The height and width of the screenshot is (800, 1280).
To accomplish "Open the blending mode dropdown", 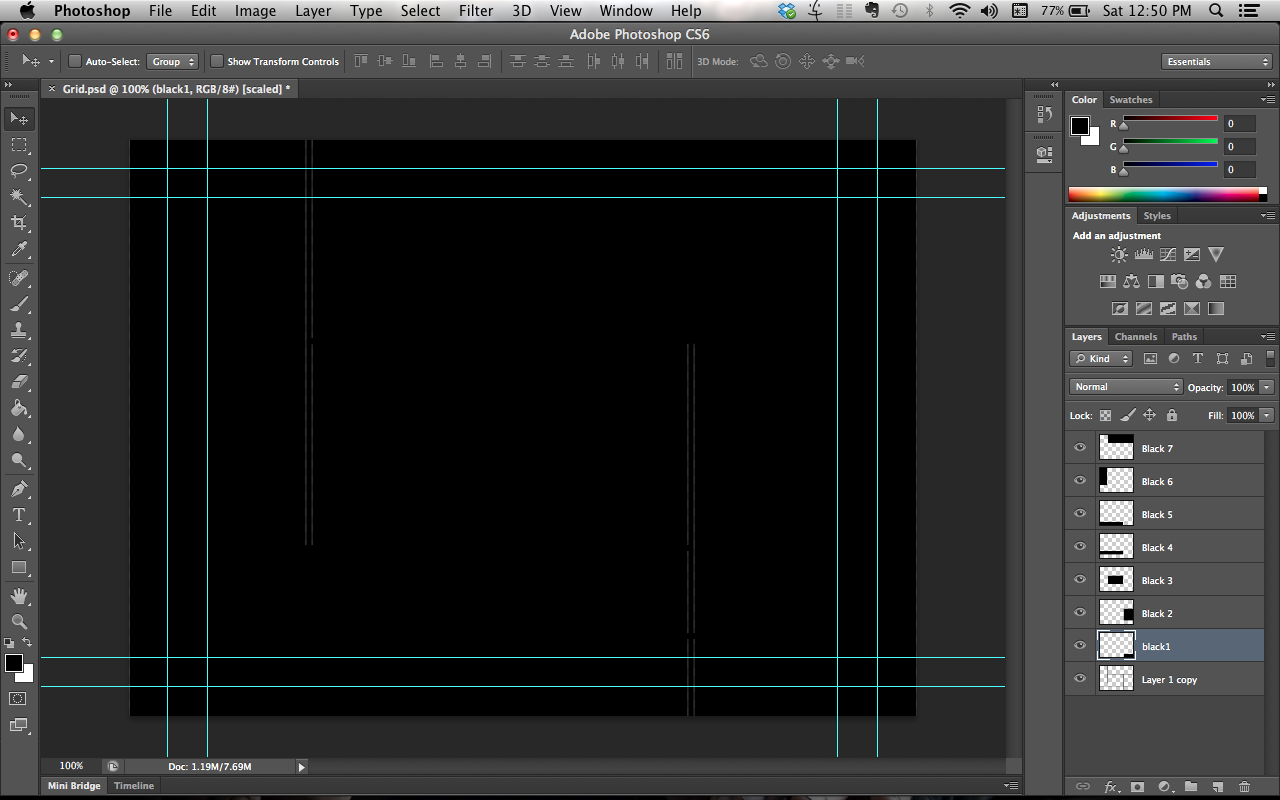I will click(x=1125, y=386).
